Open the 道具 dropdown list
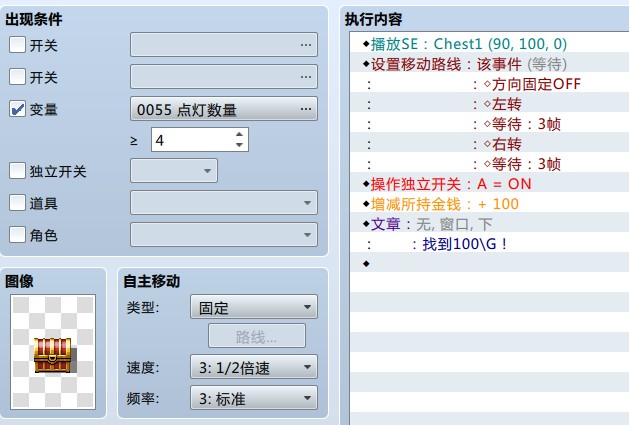This screenshot has height=425, width=629. pos(224,203)
